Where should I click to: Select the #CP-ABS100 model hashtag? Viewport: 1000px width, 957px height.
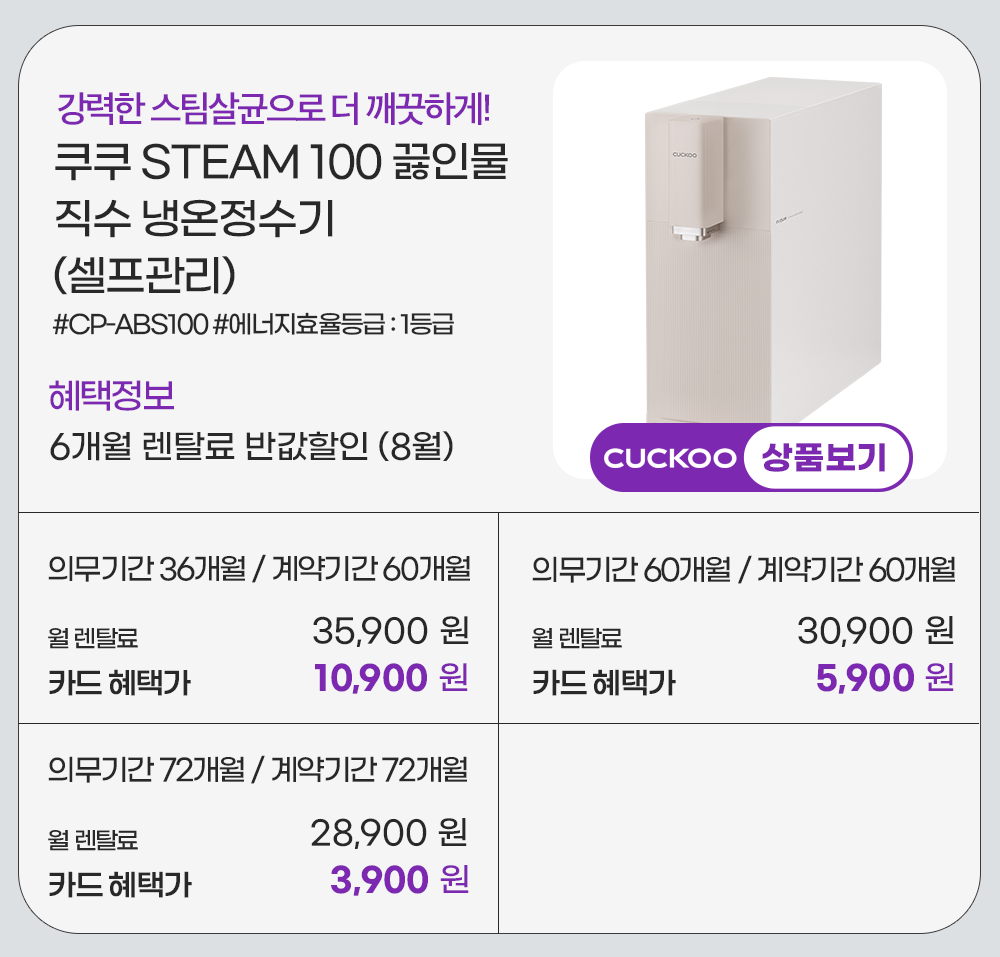(x=129, y=326)
